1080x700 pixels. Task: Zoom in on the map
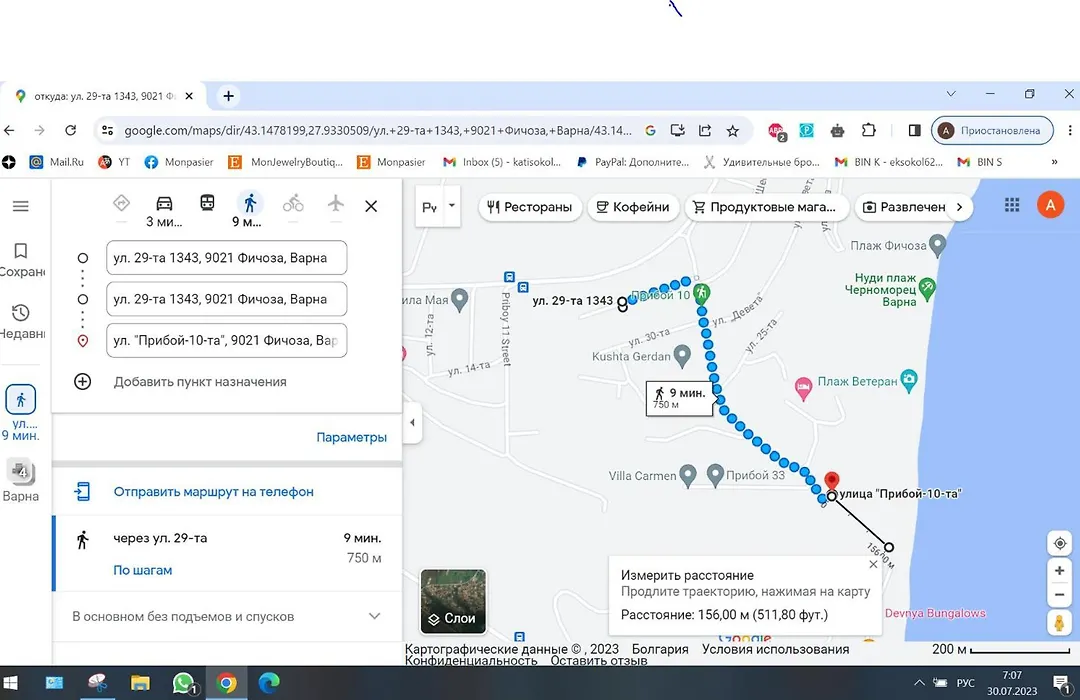point(1059,570)
